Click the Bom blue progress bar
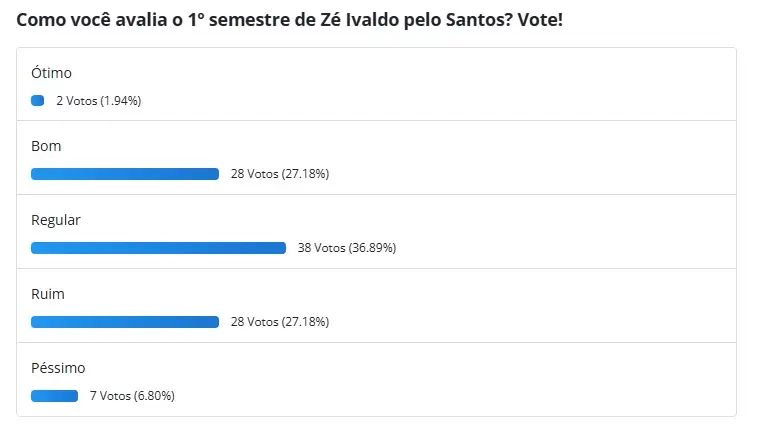Image resolution: width=759 pixels, height=439 pixels. click(x=125, y=174)
